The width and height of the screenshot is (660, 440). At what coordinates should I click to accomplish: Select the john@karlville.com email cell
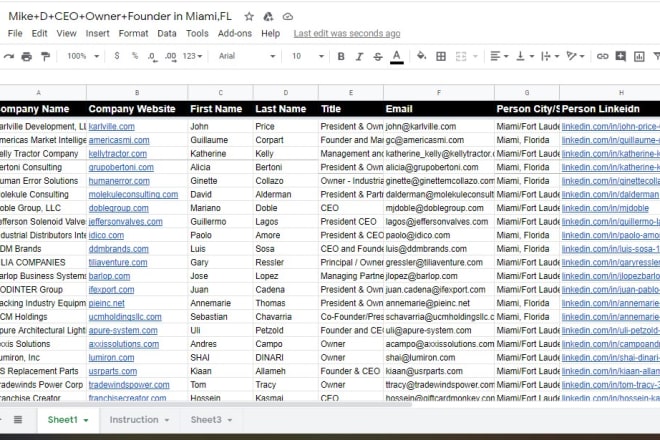[x=439, y=126]
